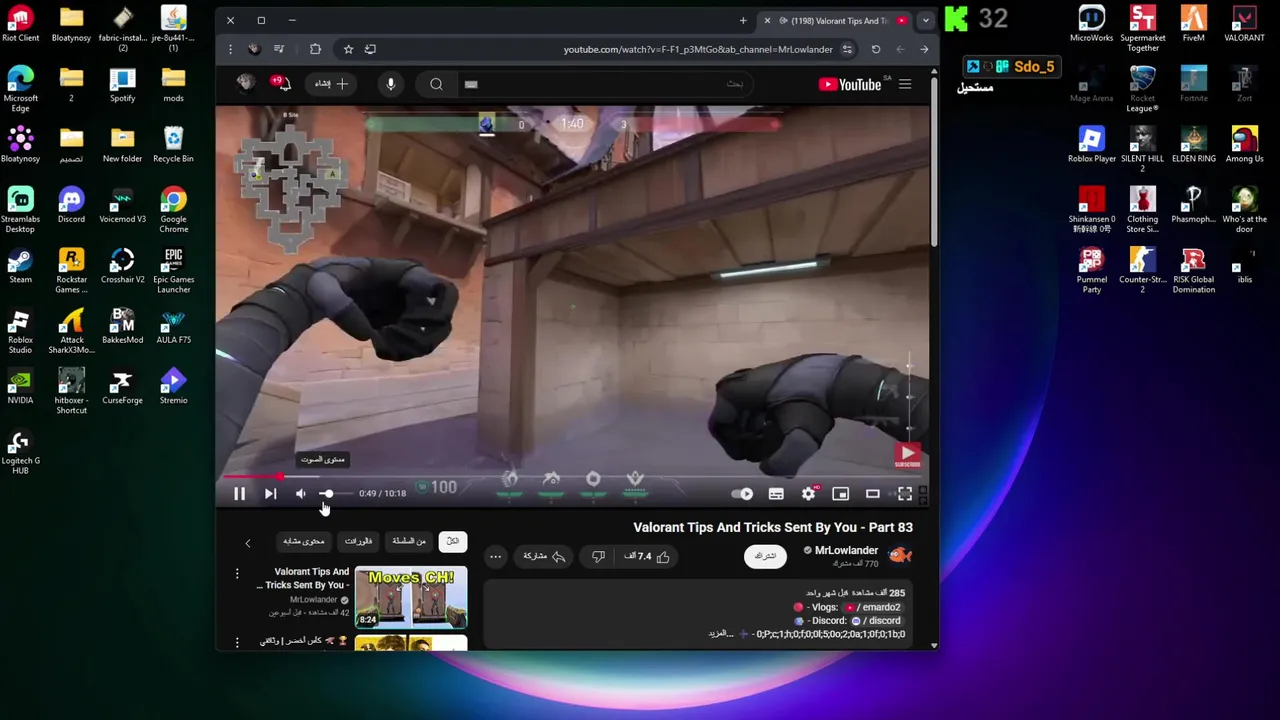Mute the video with the speaker icon
This screenshot has width=1280, height=720.
pos(301,494)
